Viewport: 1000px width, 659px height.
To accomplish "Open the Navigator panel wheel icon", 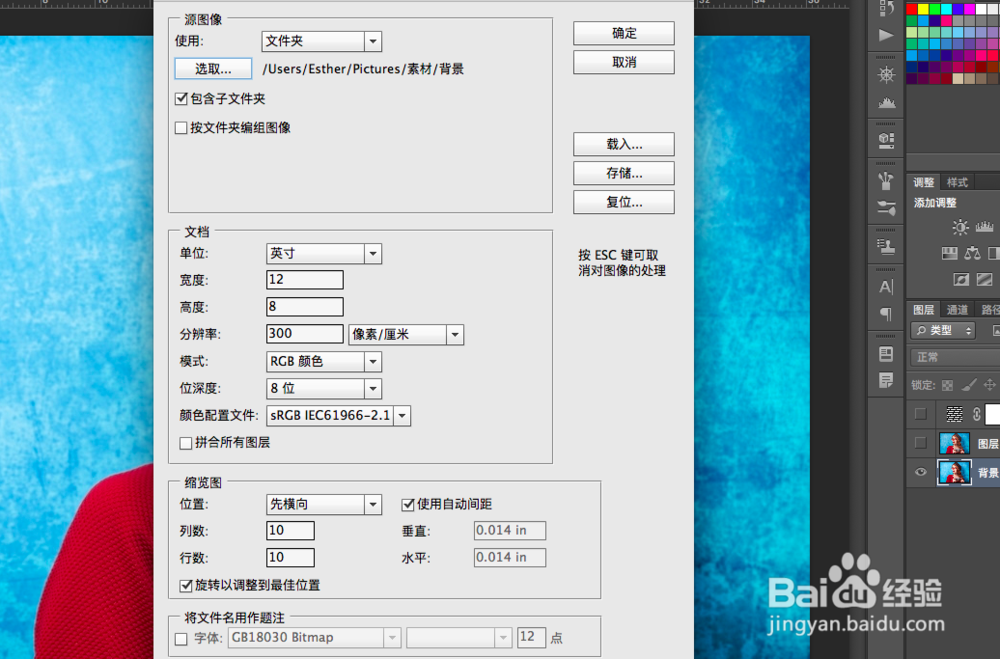I will click(886, 75).
